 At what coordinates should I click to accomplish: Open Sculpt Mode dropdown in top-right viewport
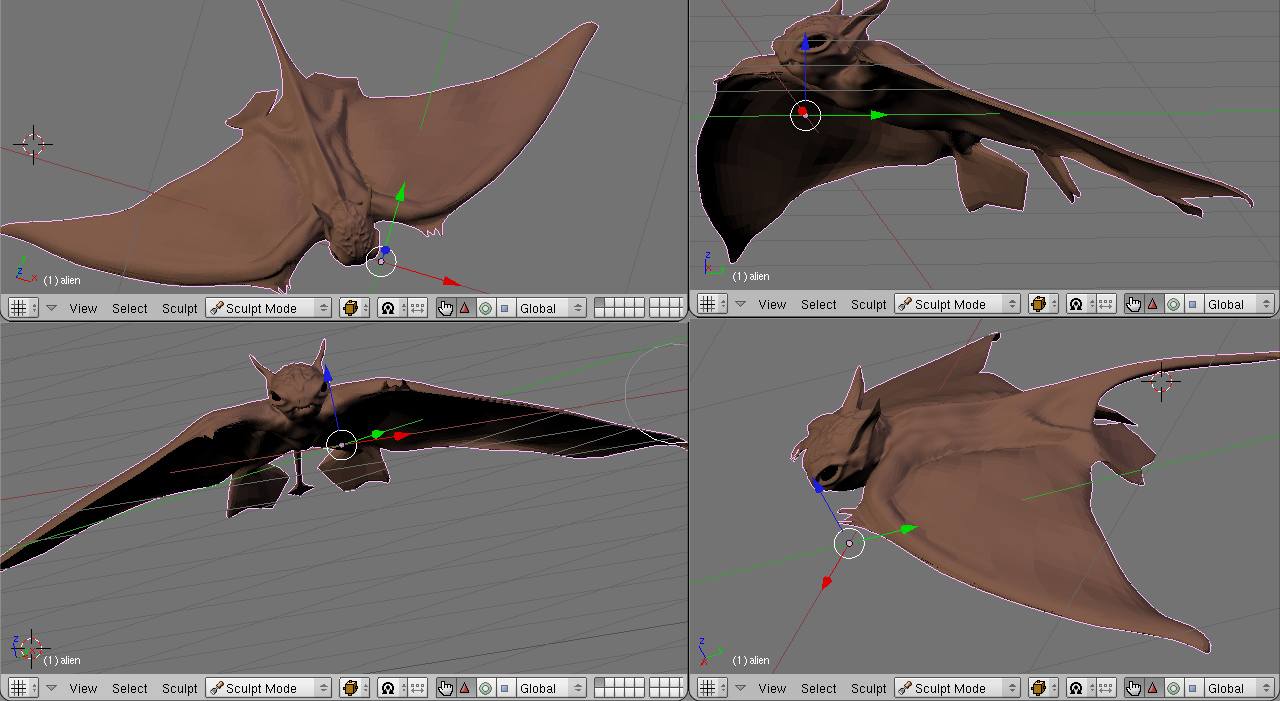(x=958, y=304)
